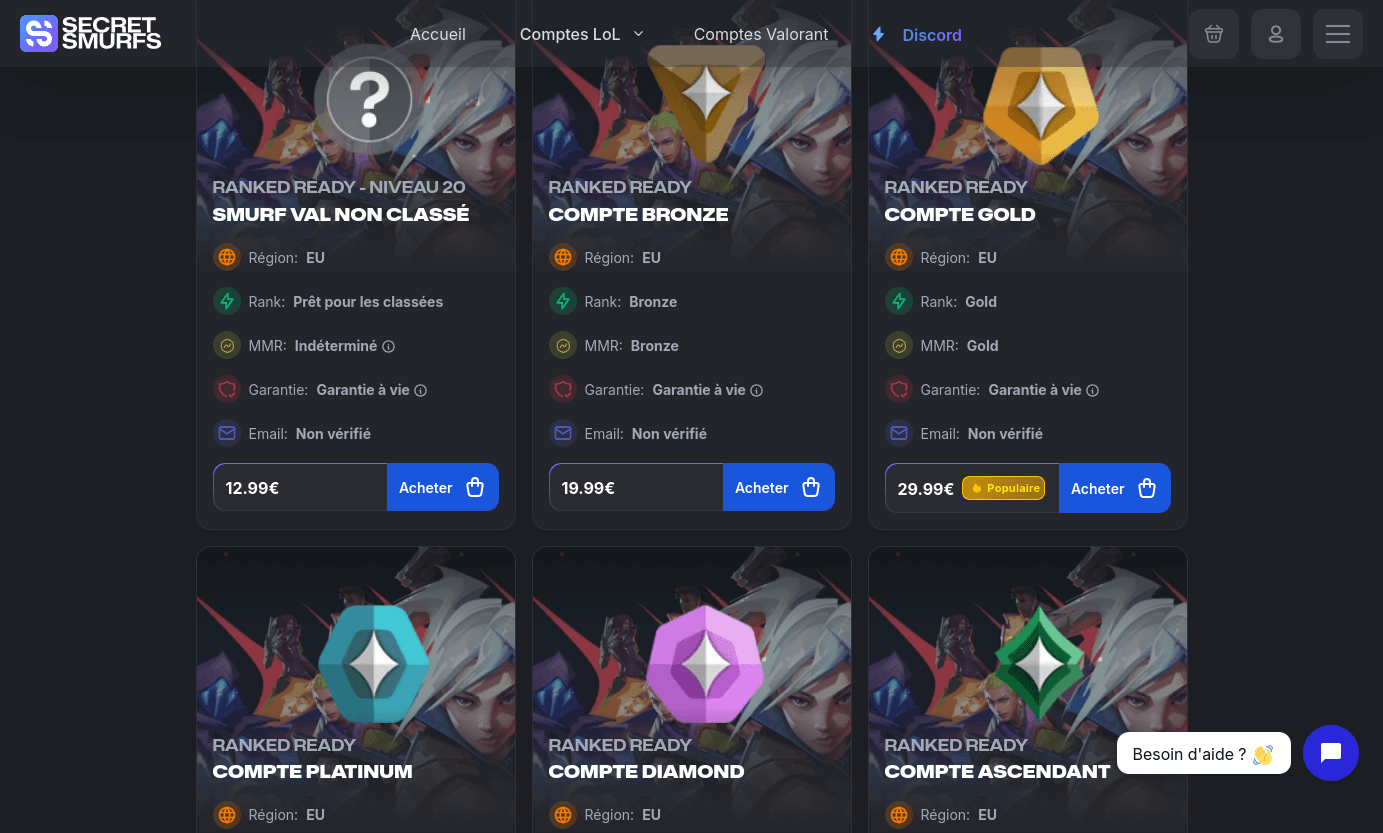Image resolution: width=1383 pixels, height=833 pixels.
Task: Click the info icon beside MMR Indéterminé
Action: (x=389, y=346)
